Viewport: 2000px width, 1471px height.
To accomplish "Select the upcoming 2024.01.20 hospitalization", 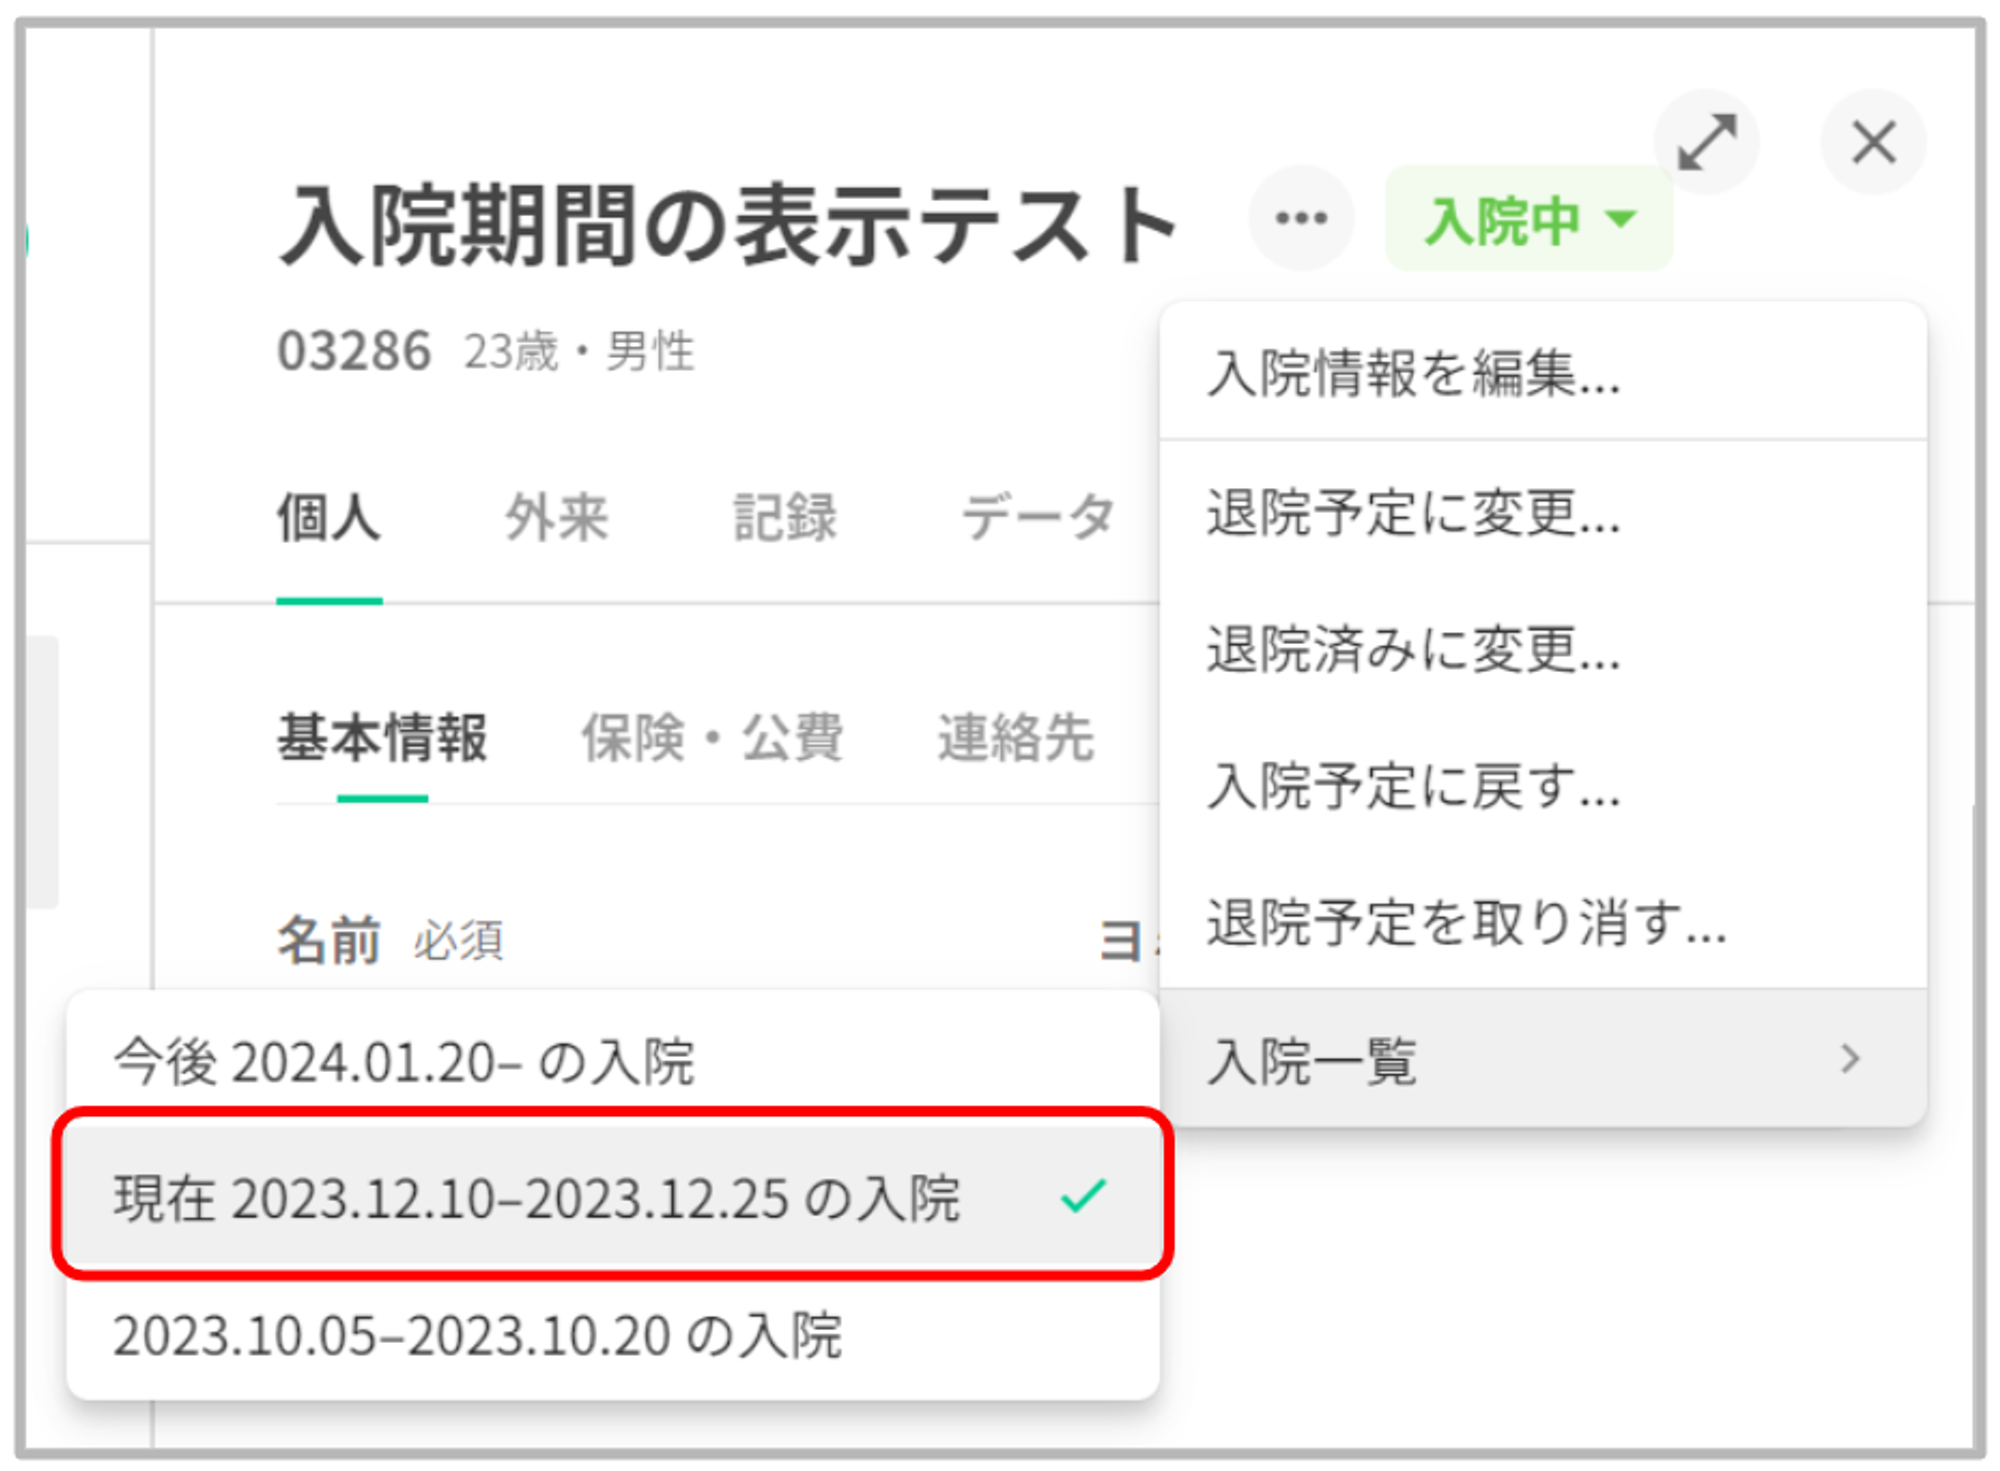I will pos(404,1061).
